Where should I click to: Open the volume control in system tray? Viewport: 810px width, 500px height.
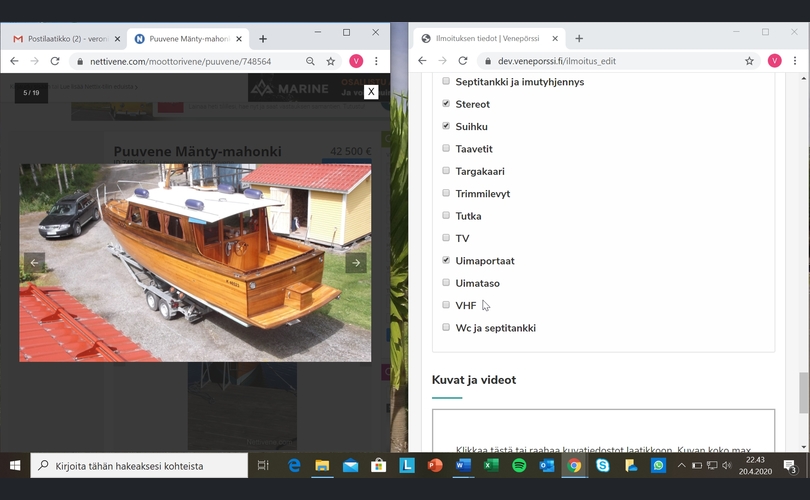(727, 465)
